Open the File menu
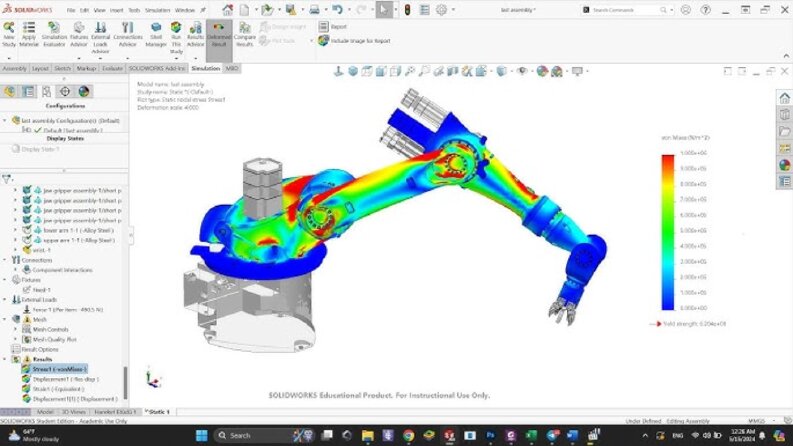This screenshot has height=446, width=793. pyautogui.click(x=71, y=10)
